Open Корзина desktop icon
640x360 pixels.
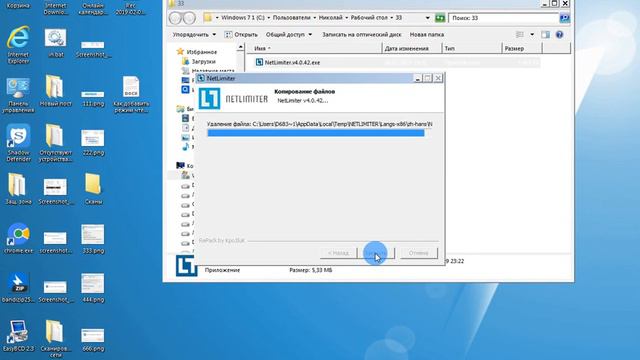pos(18,5)
